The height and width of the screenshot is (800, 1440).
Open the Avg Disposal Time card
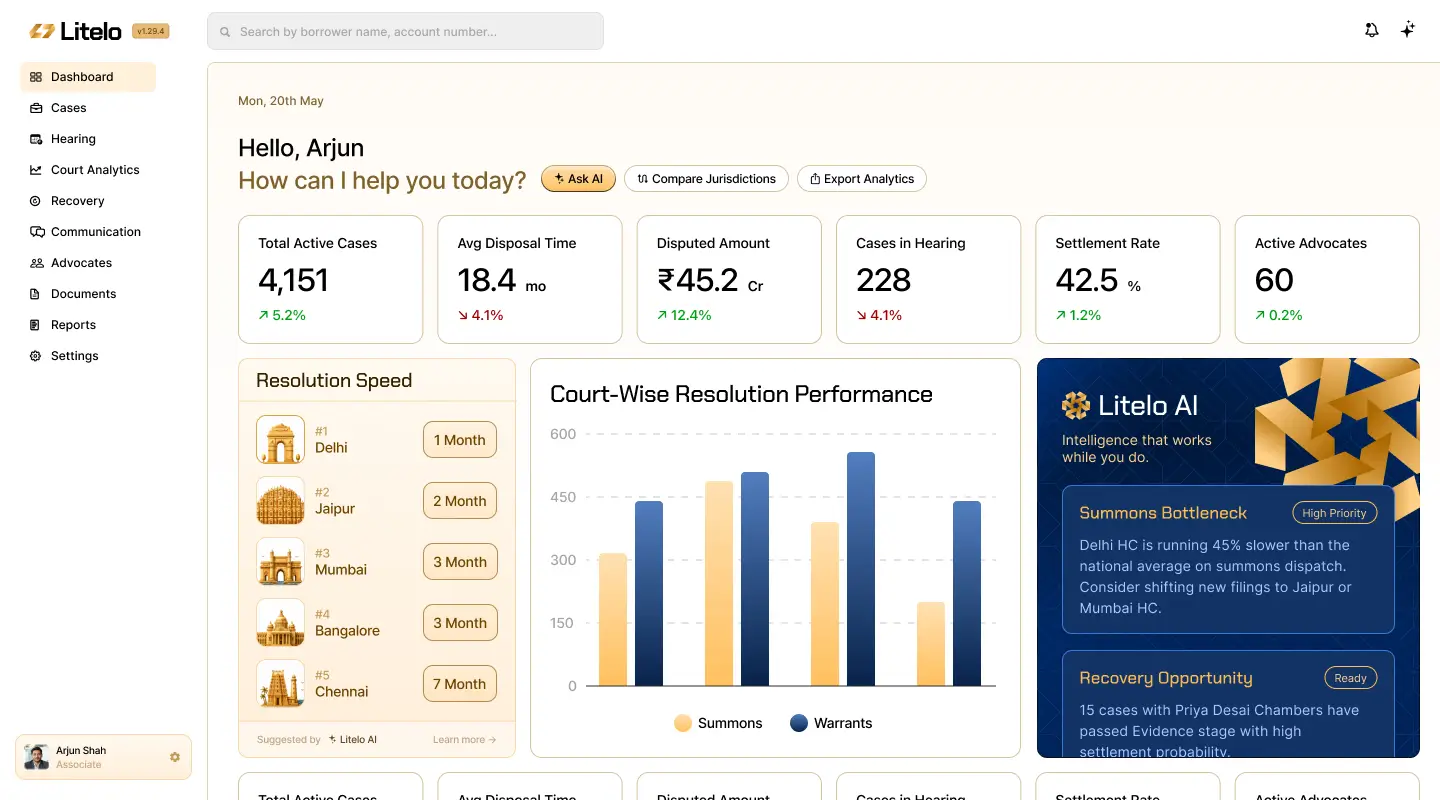pyautogui.click(x=530, y=279)
